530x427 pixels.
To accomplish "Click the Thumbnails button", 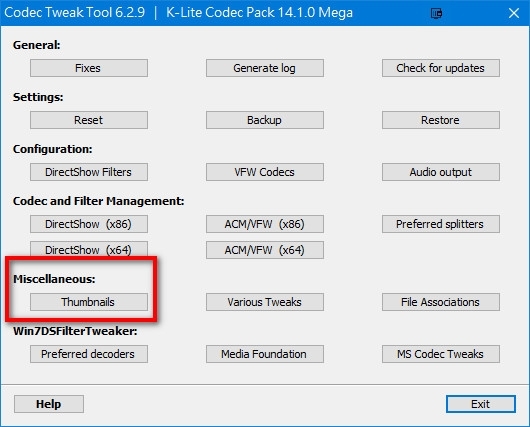I will [89, 302].
